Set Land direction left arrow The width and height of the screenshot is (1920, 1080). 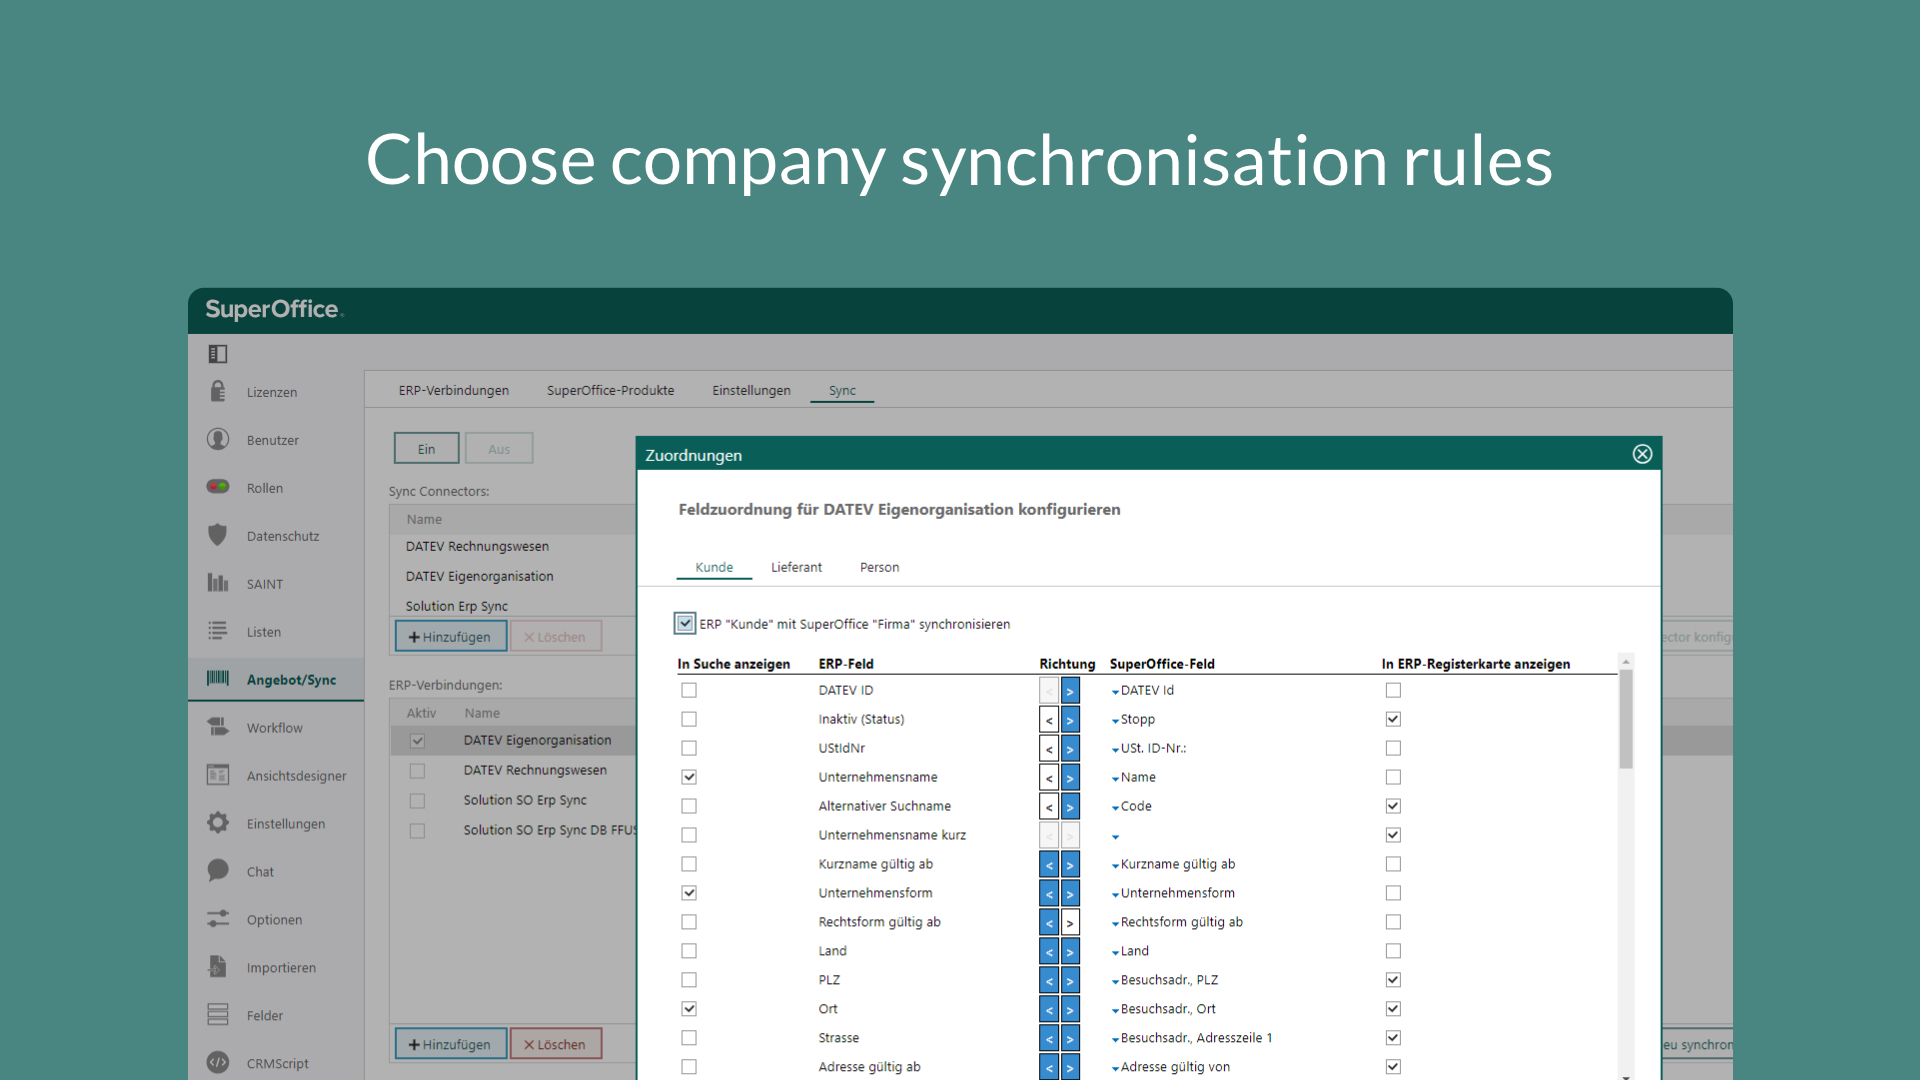pyautogui.click(x=1049, y=952)
